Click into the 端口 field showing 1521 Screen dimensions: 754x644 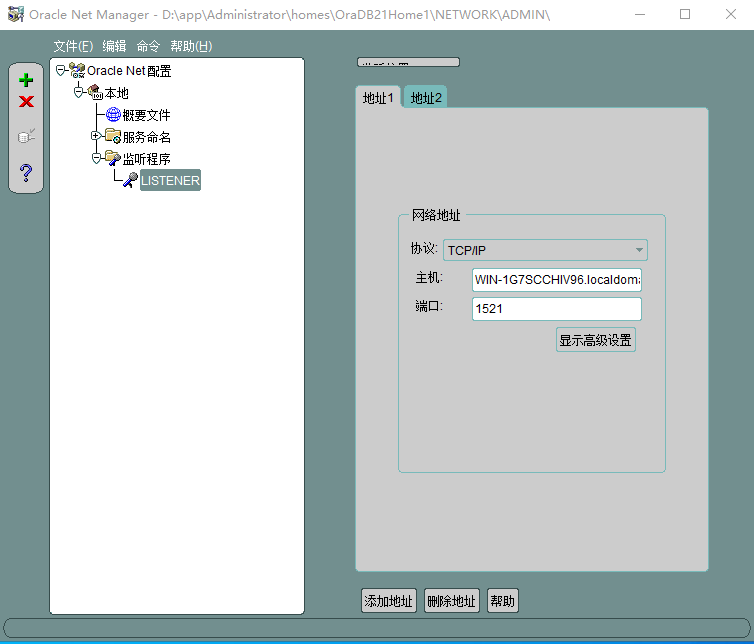tap(557, 309)
